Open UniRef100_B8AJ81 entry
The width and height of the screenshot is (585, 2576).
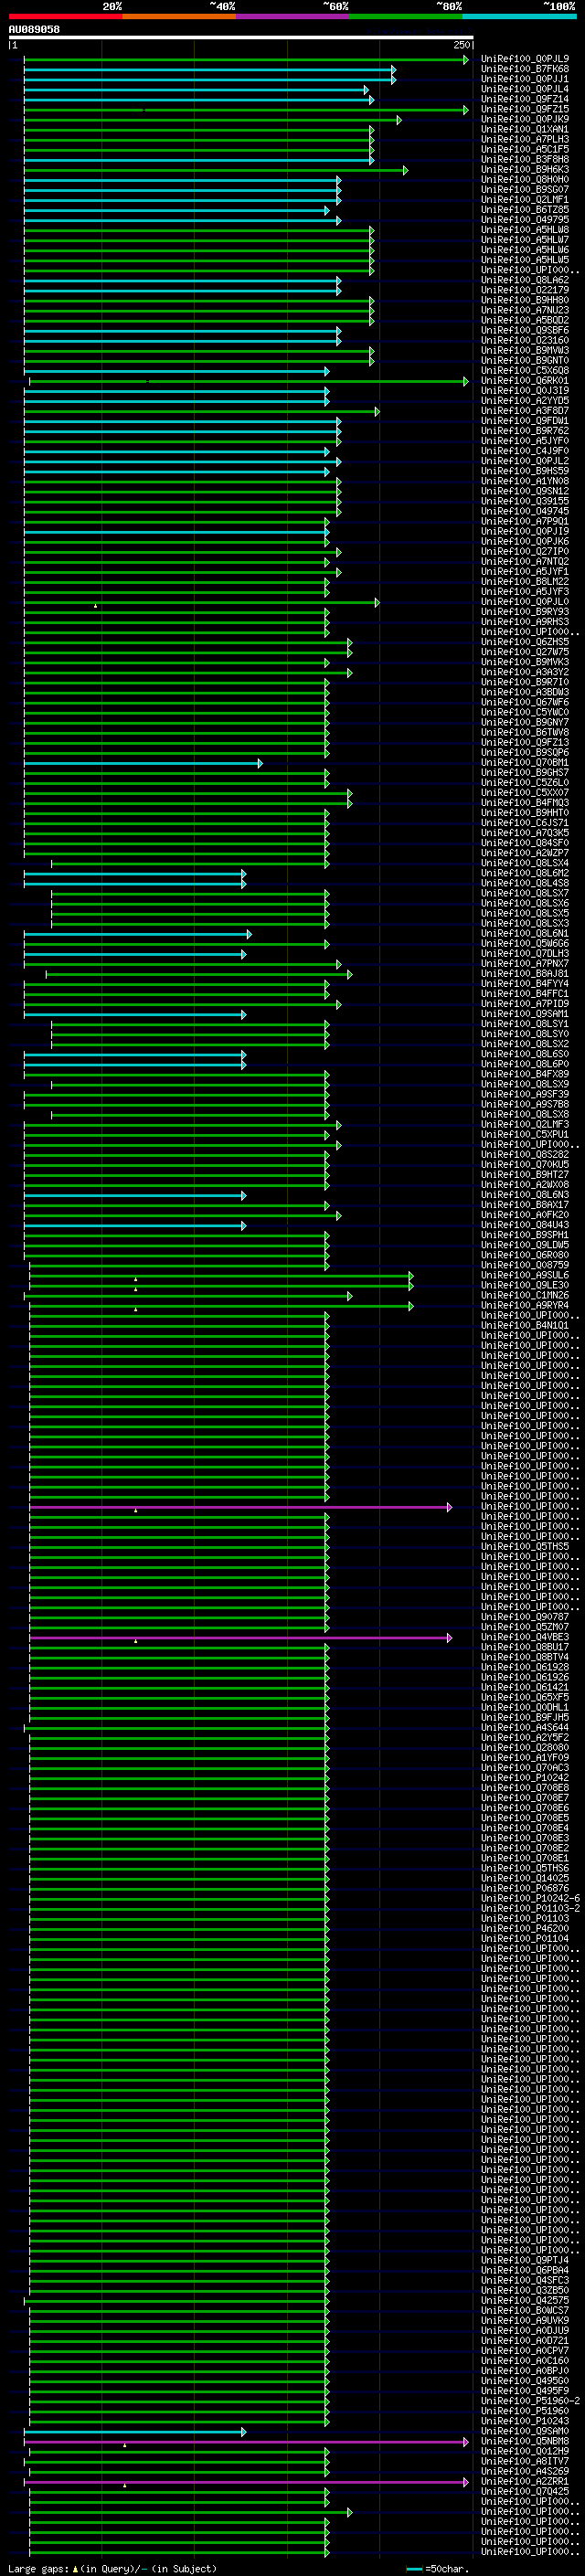click(525, 974)
